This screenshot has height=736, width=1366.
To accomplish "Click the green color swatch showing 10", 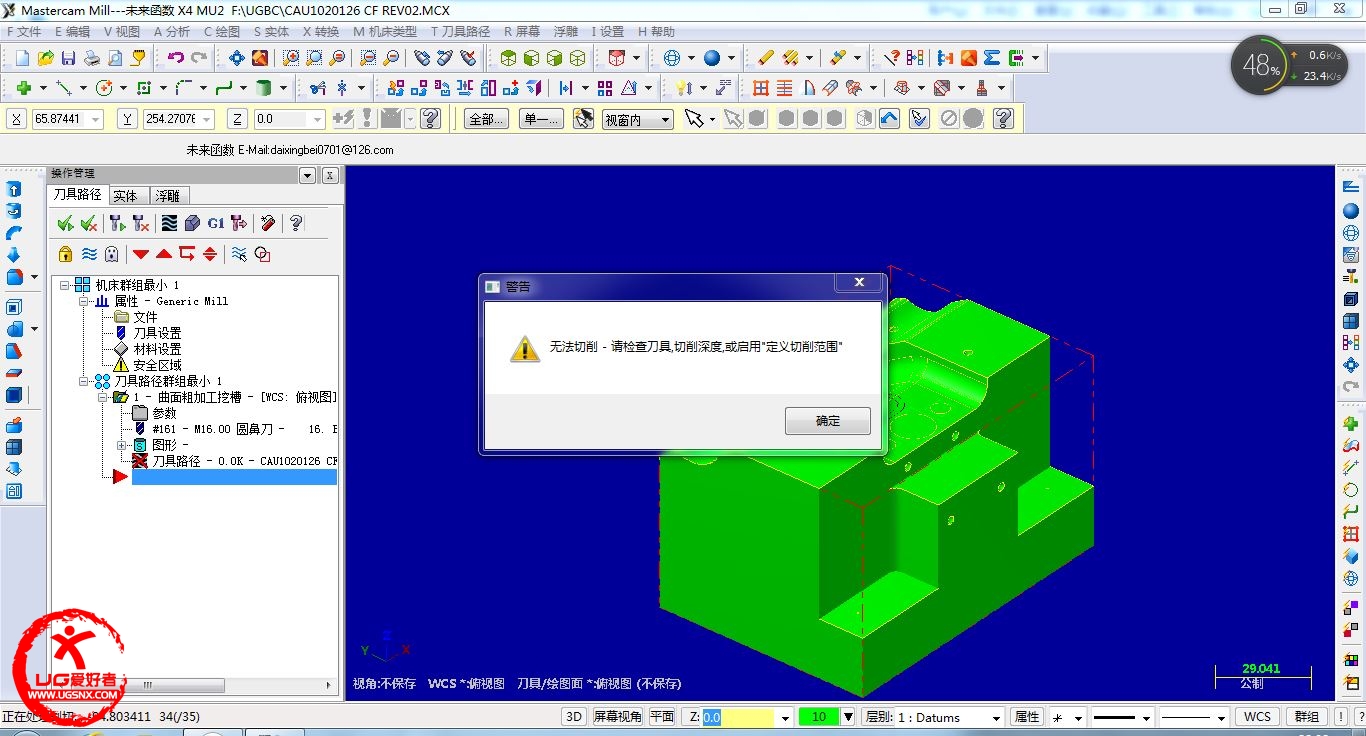I will tap(819, 717).
